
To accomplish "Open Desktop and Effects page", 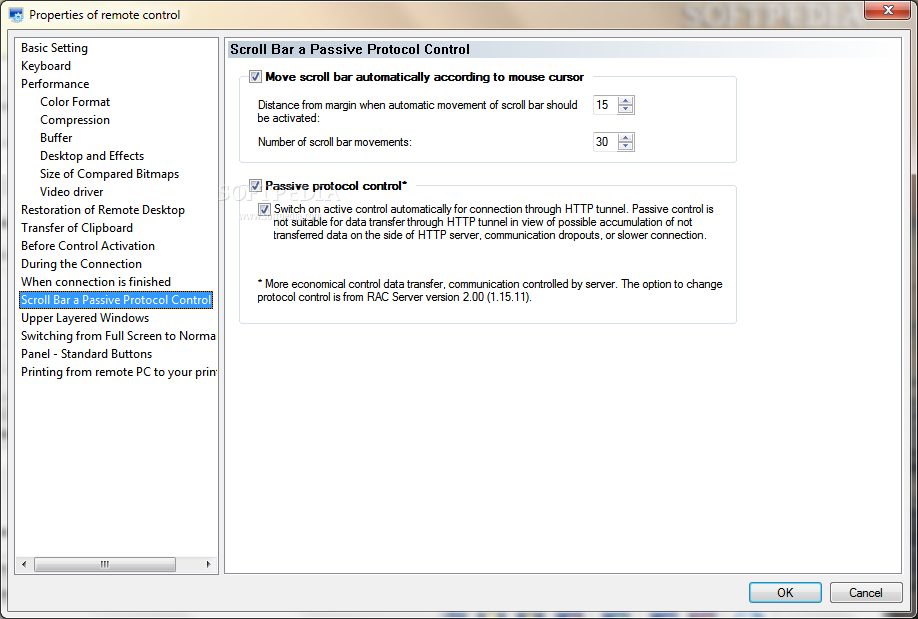I will tap(92, 156).
